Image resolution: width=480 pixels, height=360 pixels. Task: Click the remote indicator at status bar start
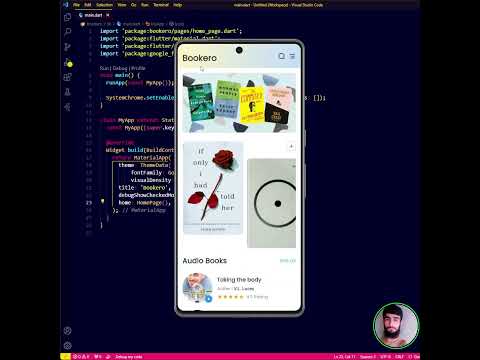tap(65, 357)
